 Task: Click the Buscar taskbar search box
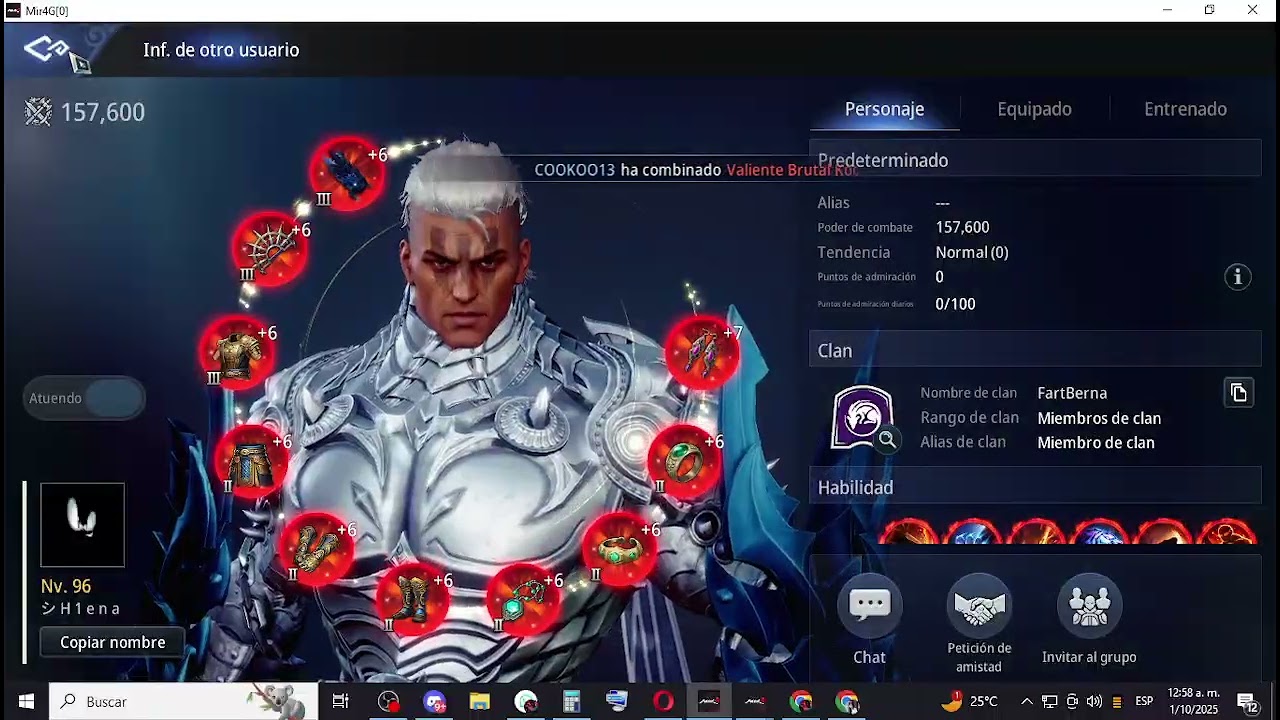click(185, 701)
